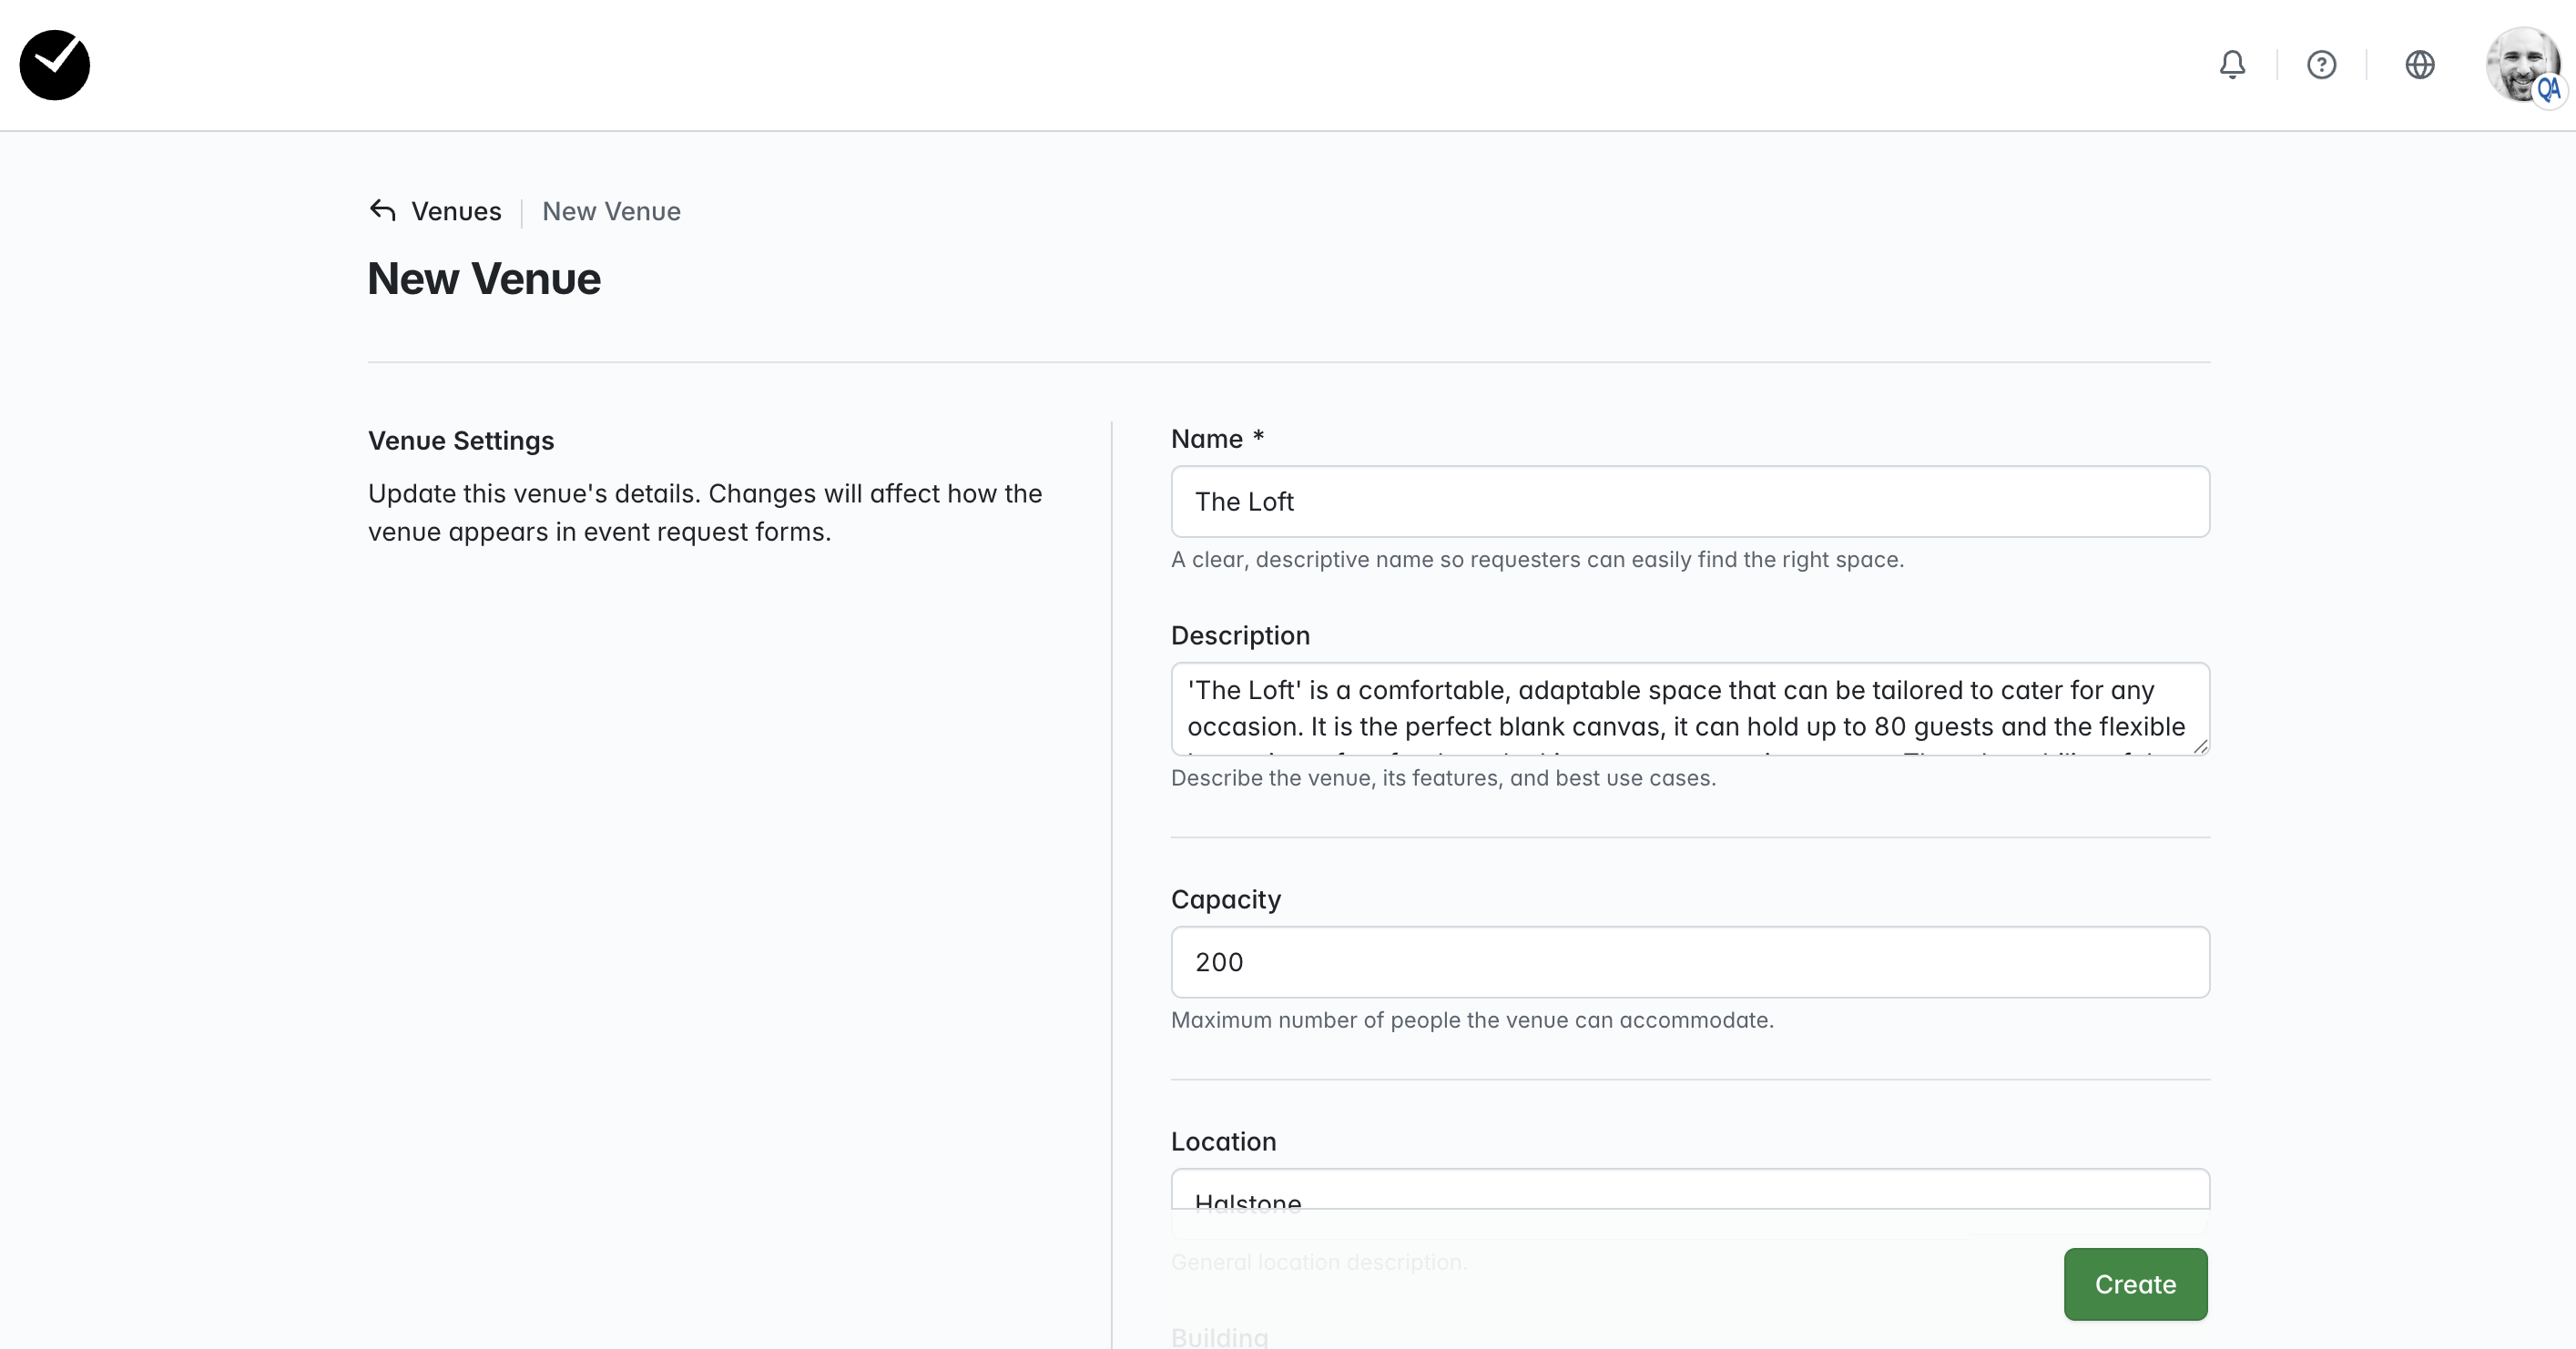The image size is (2576, 1349).
Task: Click the 'Update this venue's details' description text
Action: pyautogui.click(x=705, y=512)
